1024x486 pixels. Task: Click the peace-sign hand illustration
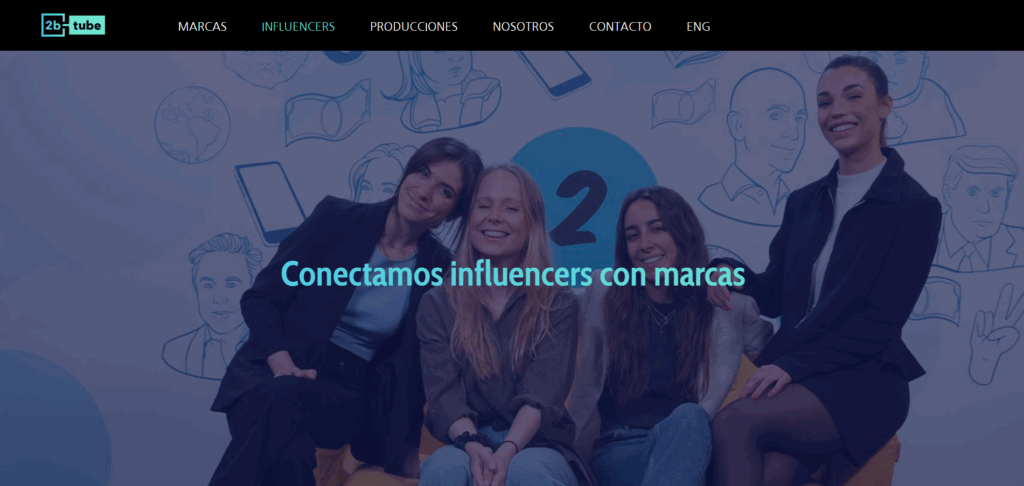click(995, 342)
